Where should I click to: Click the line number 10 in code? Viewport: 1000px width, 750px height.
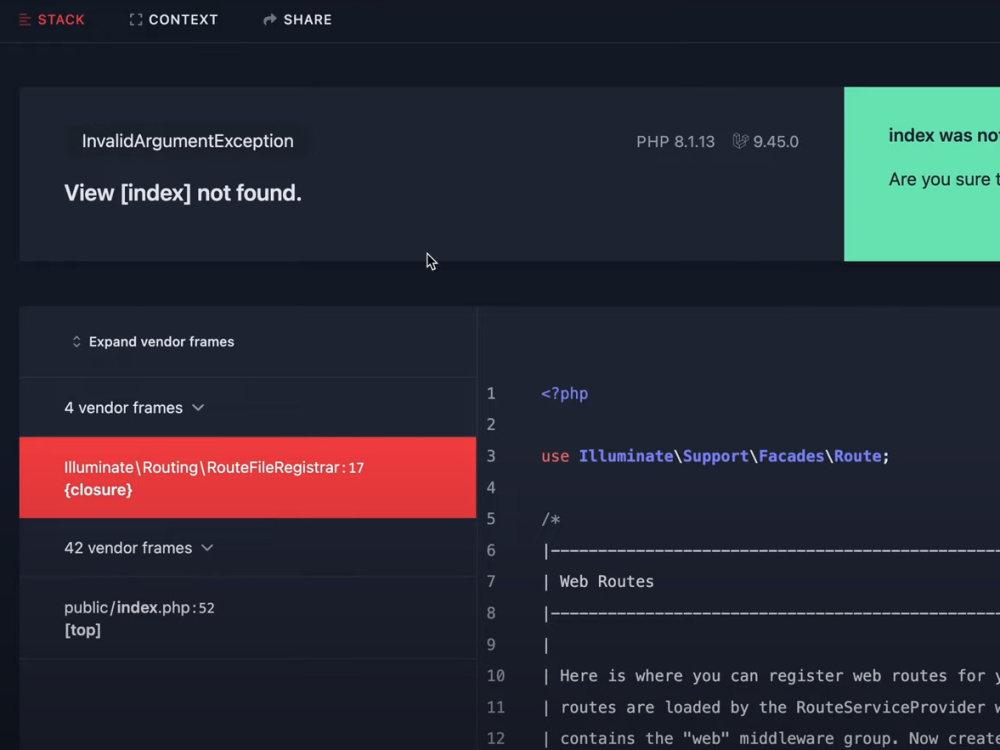click(496, 676)
